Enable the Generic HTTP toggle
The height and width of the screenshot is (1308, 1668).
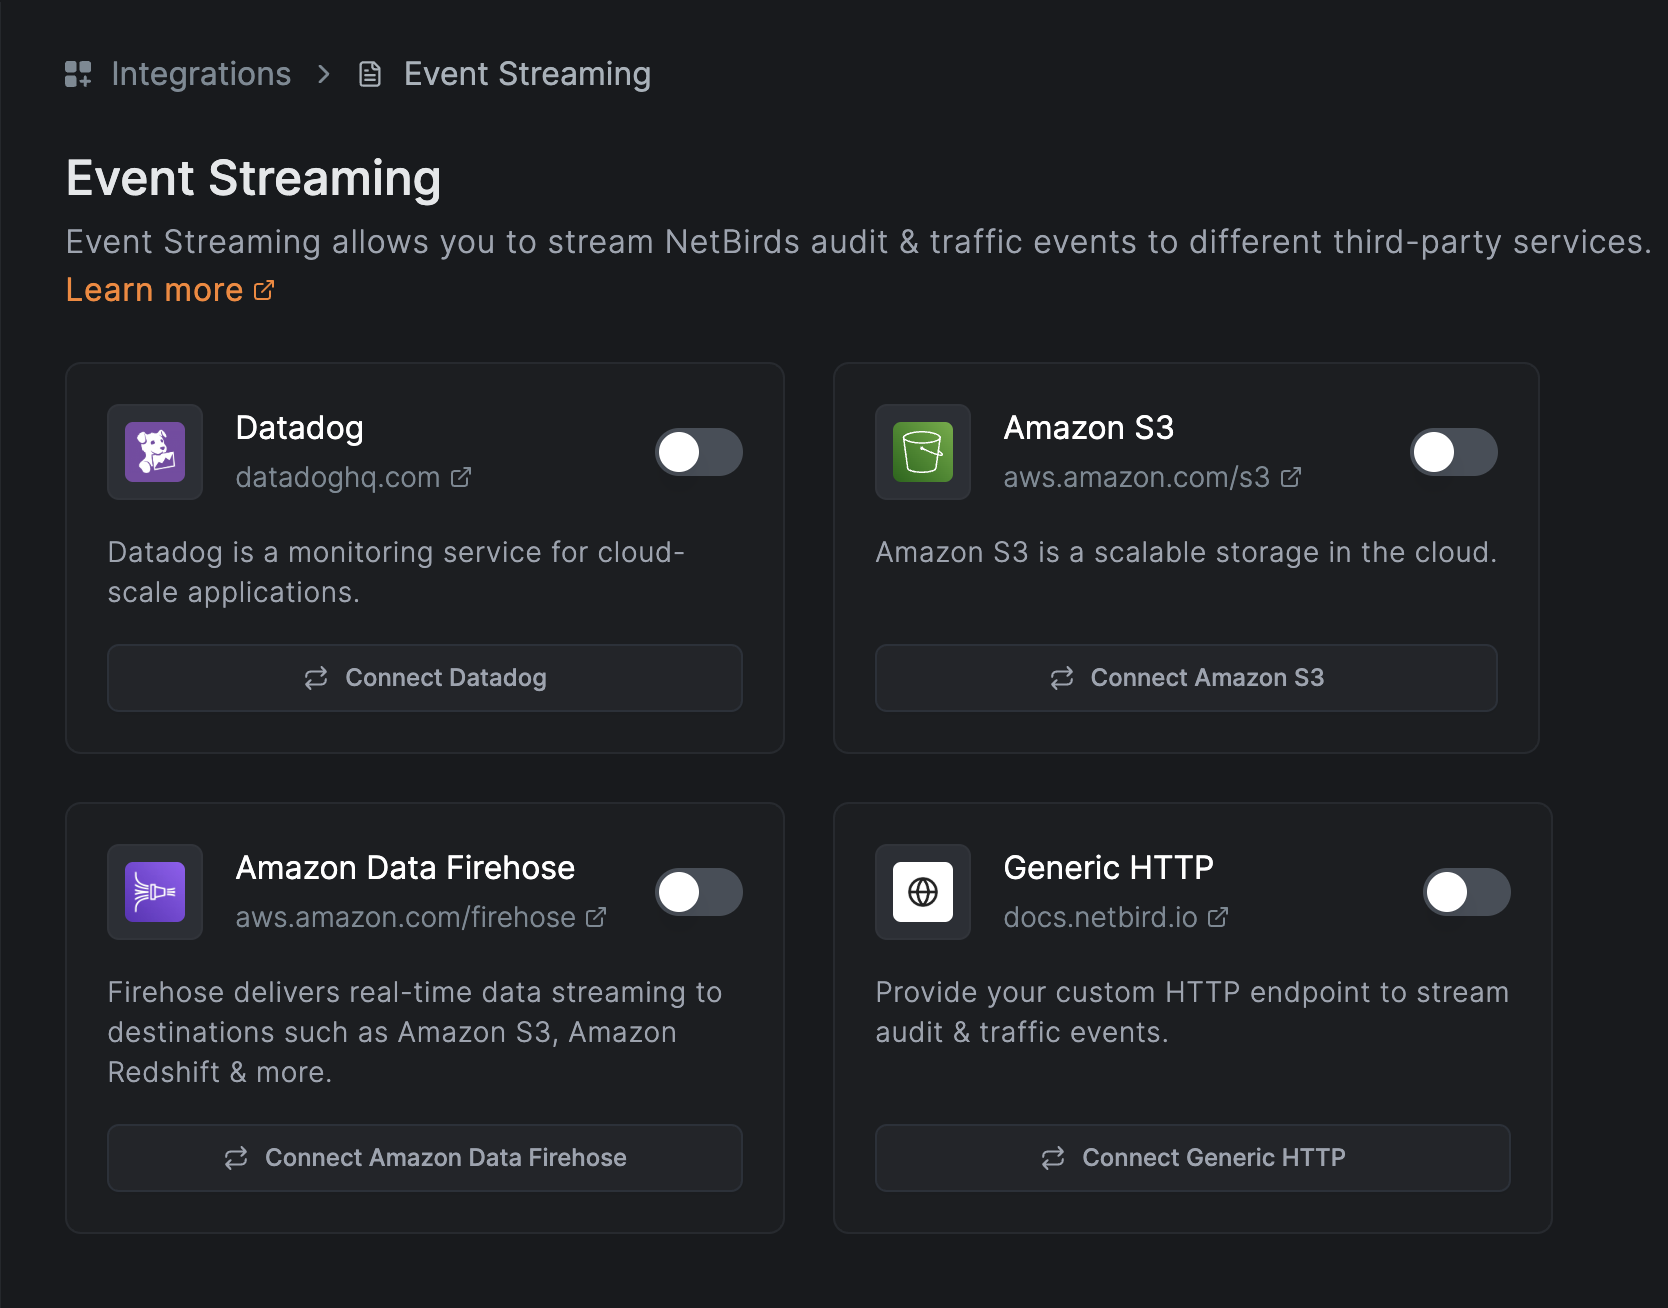tap(1466, 892)
